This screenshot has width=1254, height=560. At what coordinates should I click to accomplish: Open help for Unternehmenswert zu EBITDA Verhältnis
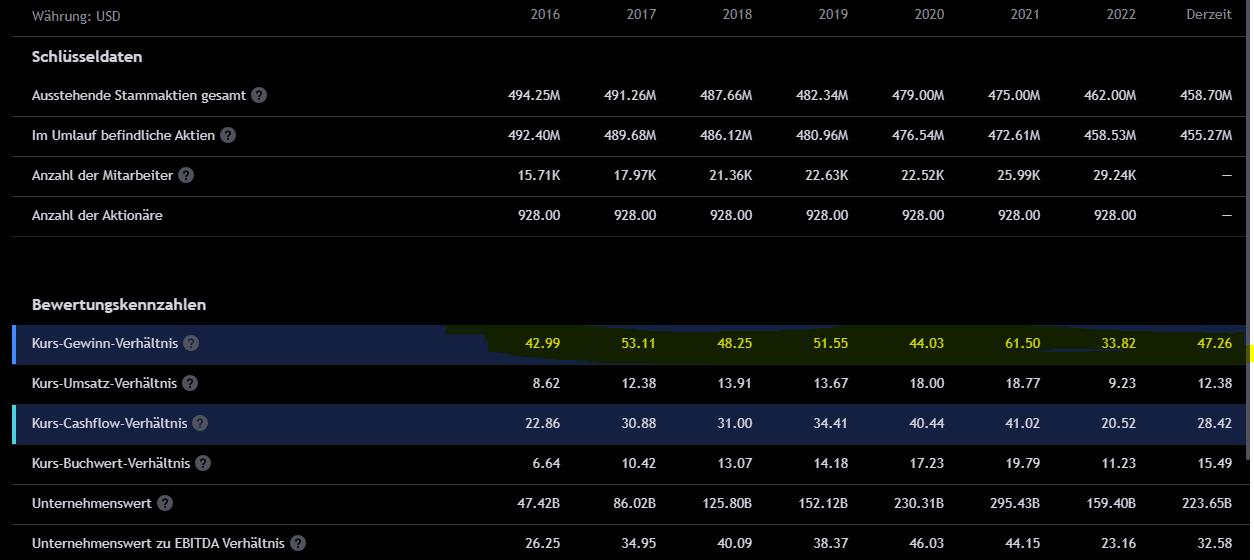298,543
